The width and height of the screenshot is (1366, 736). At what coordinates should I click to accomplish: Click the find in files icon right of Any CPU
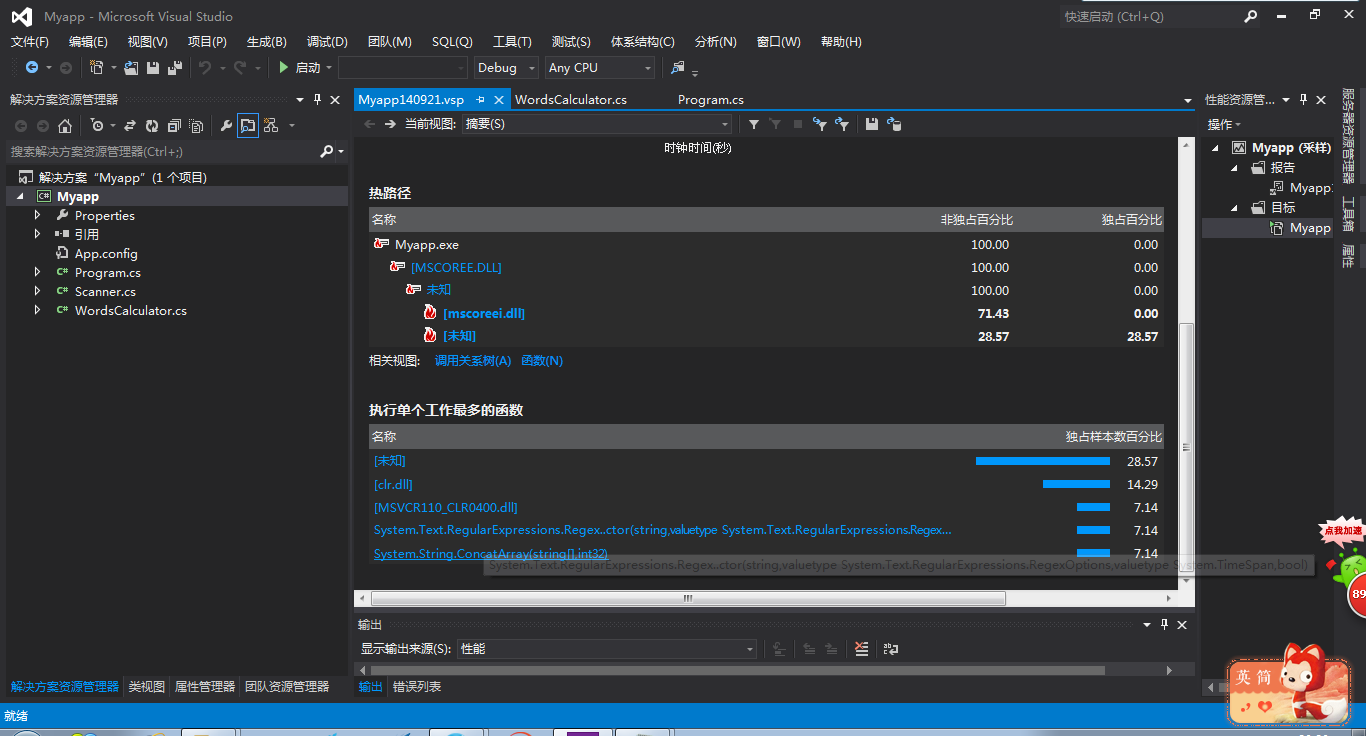[x=678, y=68]
